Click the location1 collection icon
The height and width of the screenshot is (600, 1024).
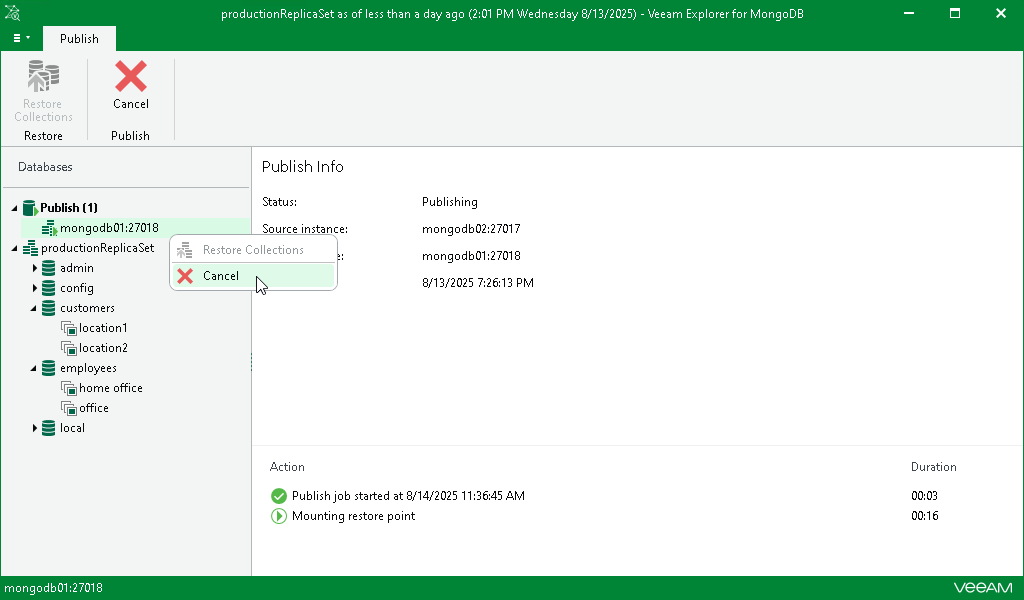69,328
